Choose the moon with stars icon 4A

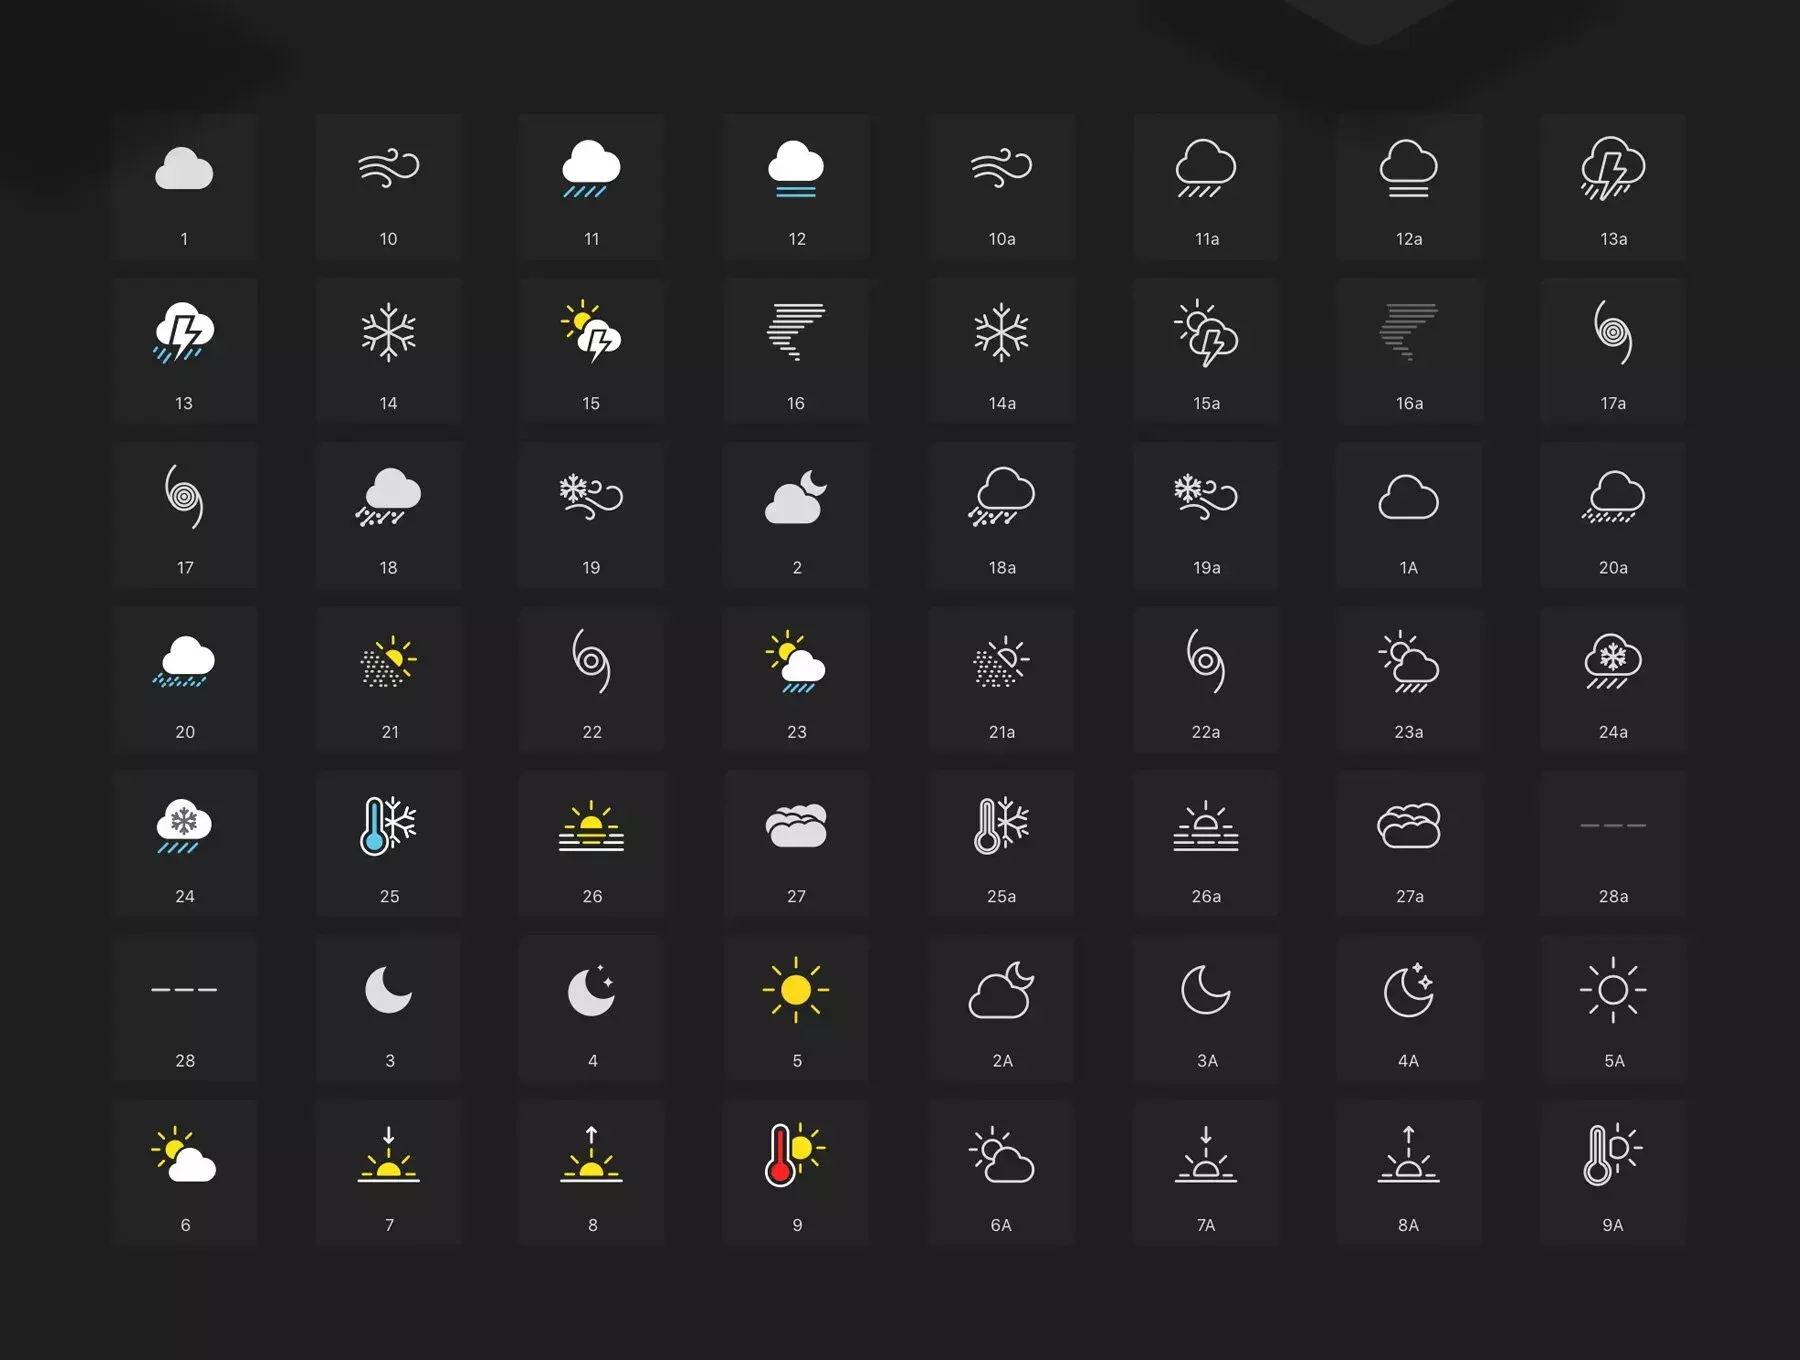pos(1408,990)
